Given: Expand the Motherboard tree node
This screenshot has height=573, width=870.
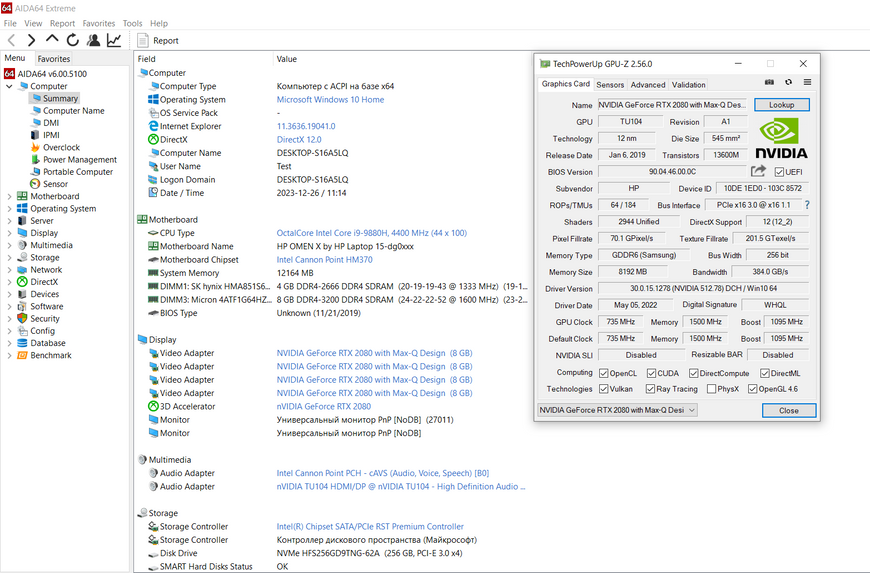Looking at the screenshot, I should pyautogui.click(x=9, y=196).
